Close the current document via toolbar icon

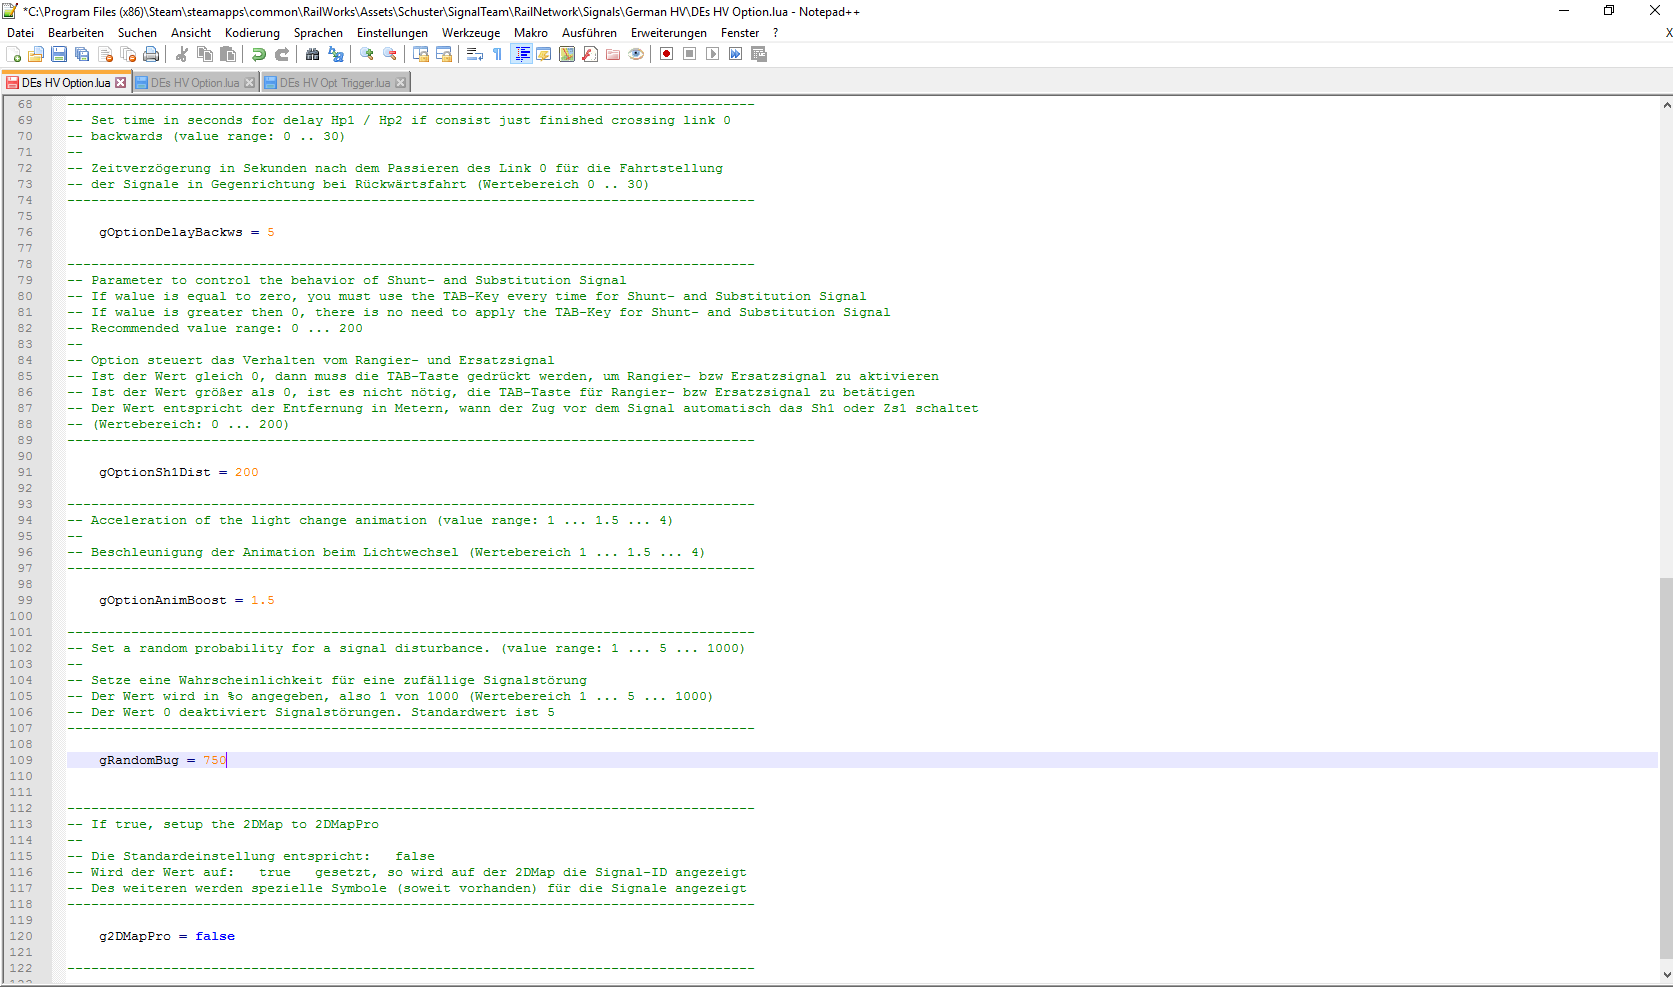(x=105, y=54)
